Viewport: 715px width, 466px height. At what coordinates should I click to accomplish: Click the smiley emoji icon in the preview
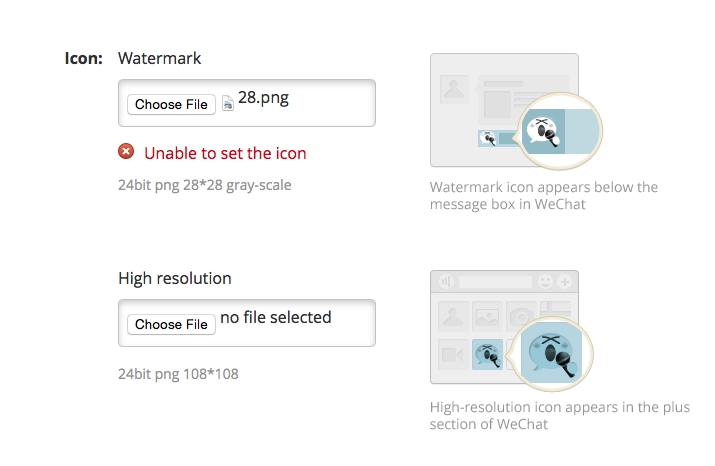(x=545, y=282)
